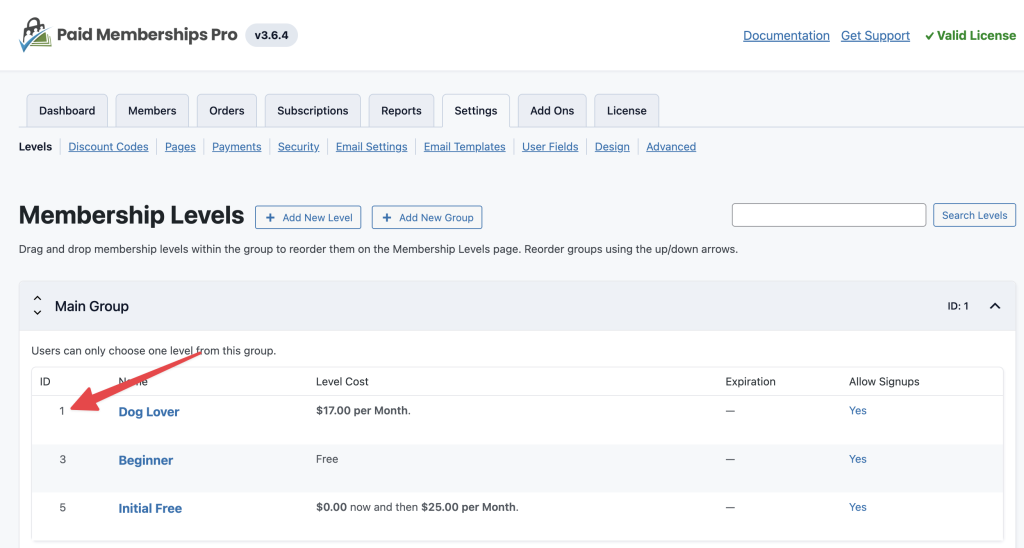The height and width of the screenshot is (548, 1024).
Task: Go to the Add Ons tab
Action: point(552,111)
